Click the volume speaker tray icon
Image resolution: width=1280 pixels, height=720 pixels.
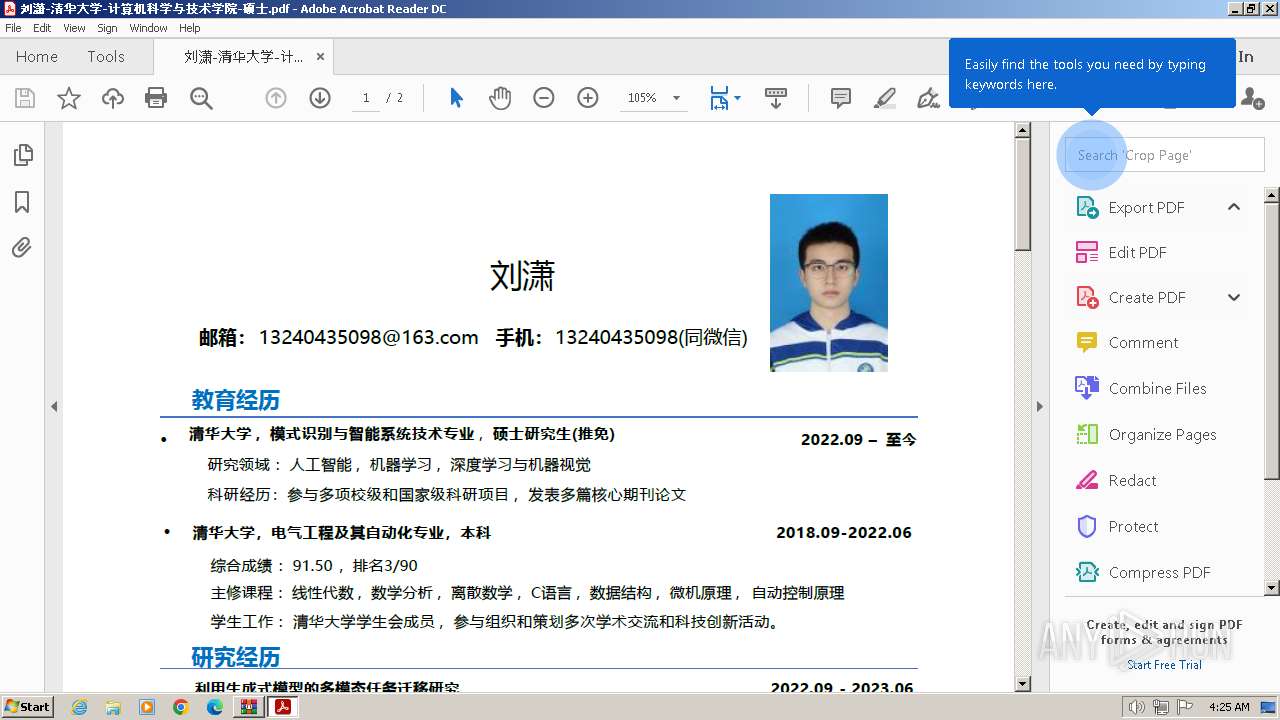pyautogui.click(x=1137, y=707)
